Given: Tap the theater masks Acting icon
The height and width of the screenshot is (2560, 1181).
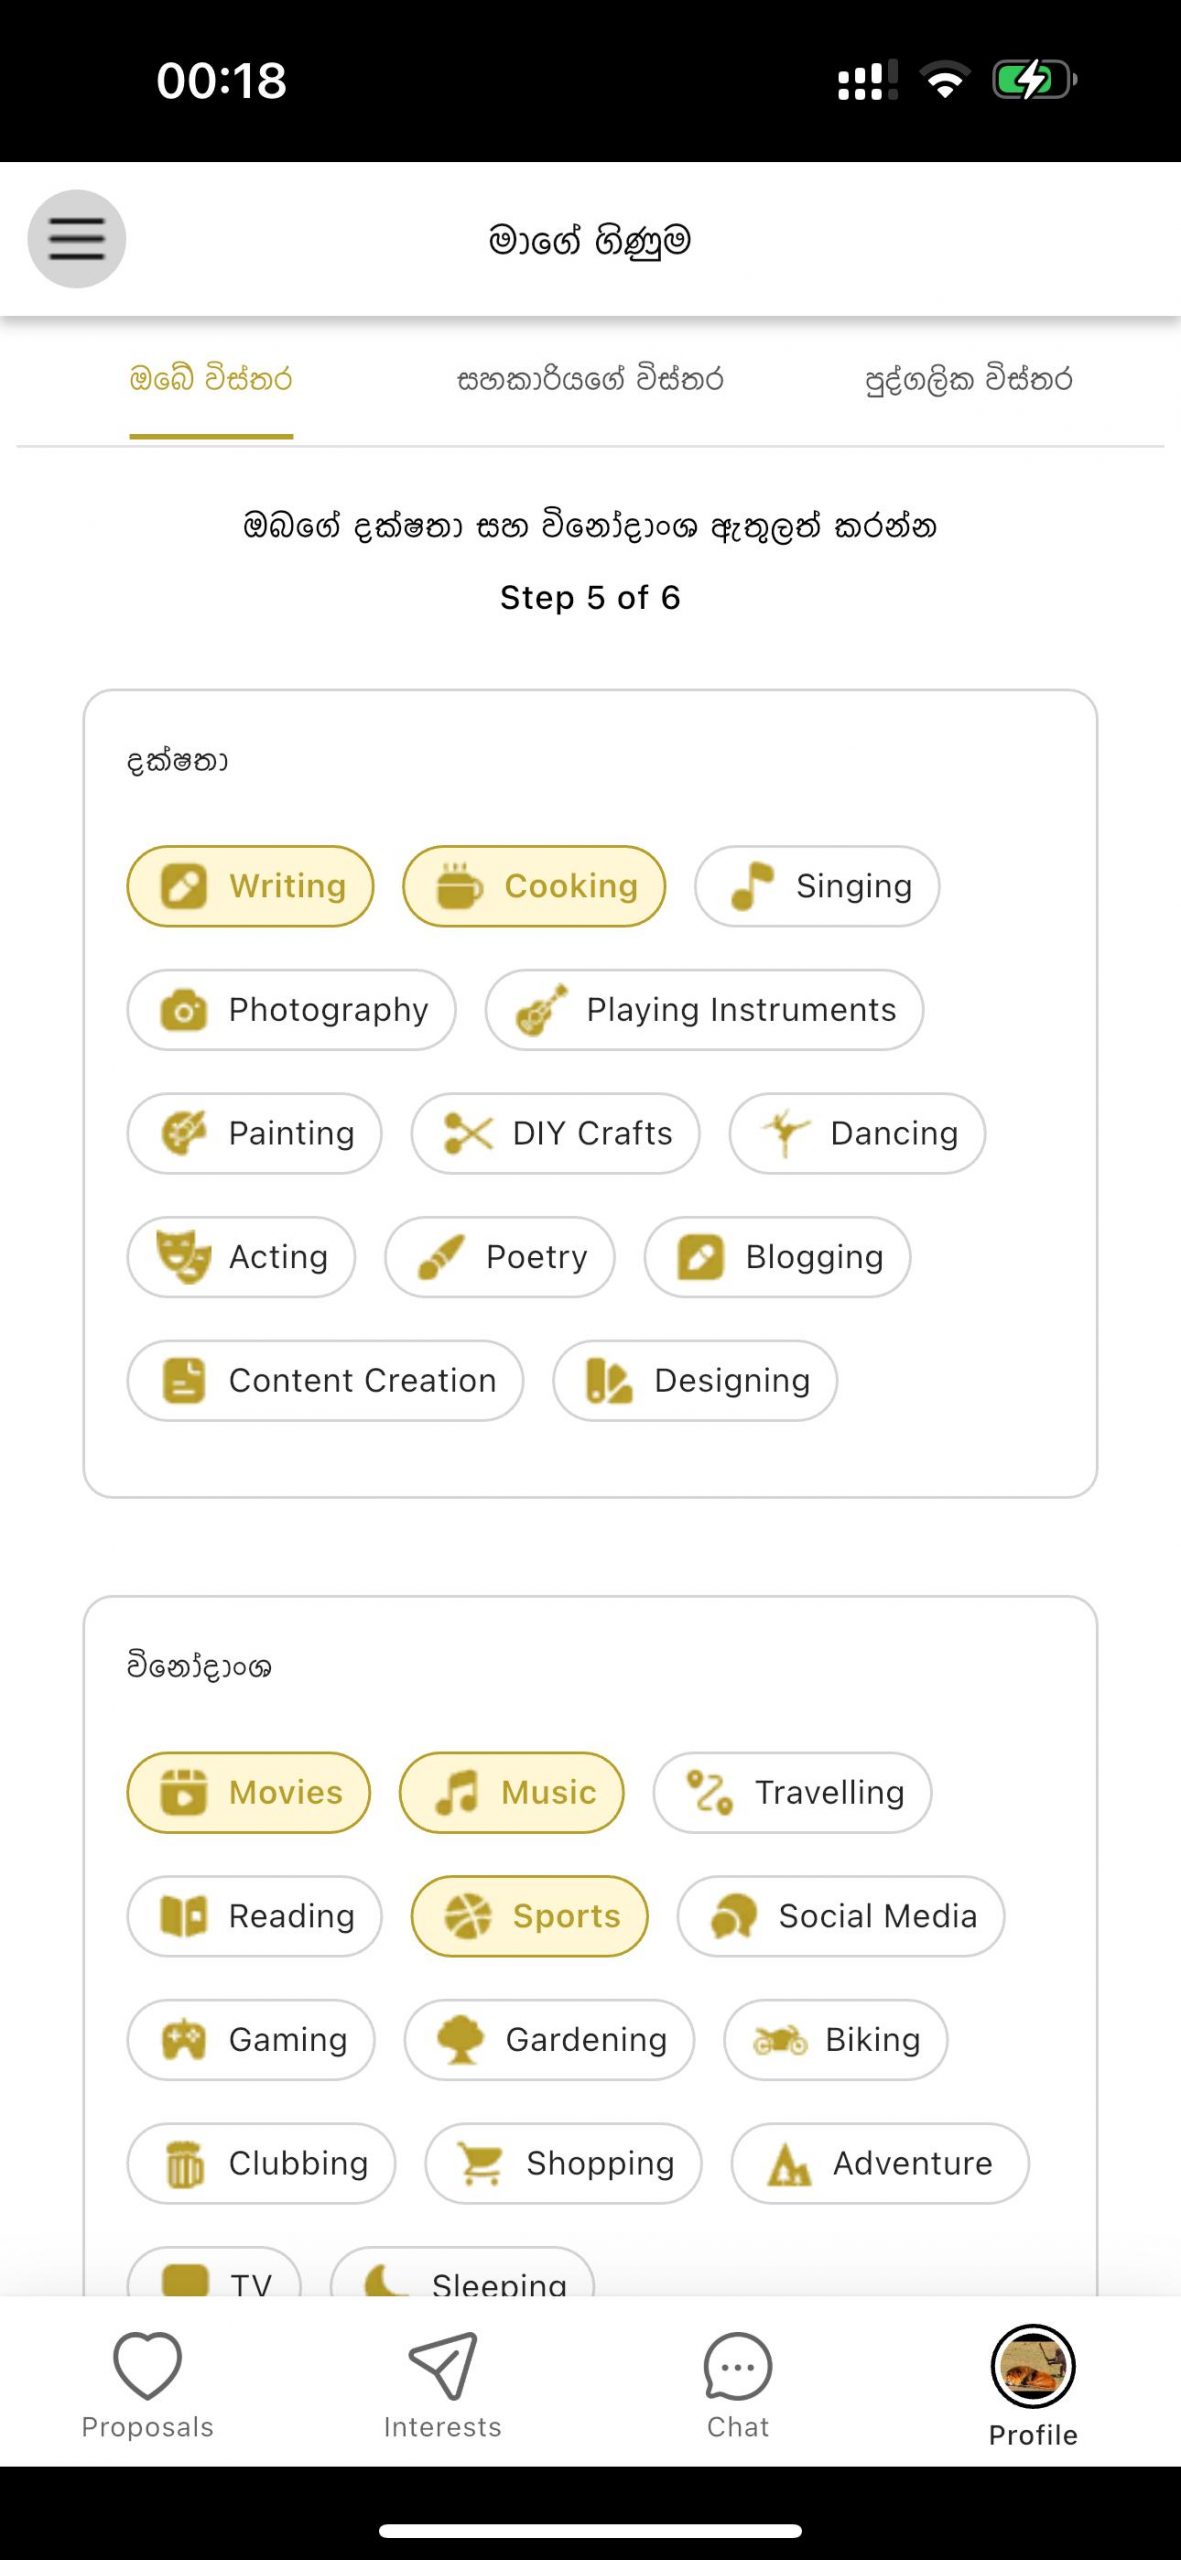Looking at the screenshot, I should [183, 1257].
